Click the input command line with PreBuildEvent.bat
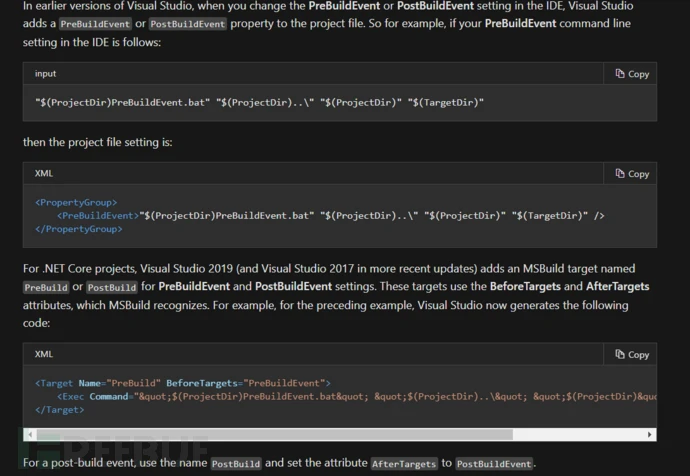Viewport: 690px width, 476px height. (x=259, y=103)
